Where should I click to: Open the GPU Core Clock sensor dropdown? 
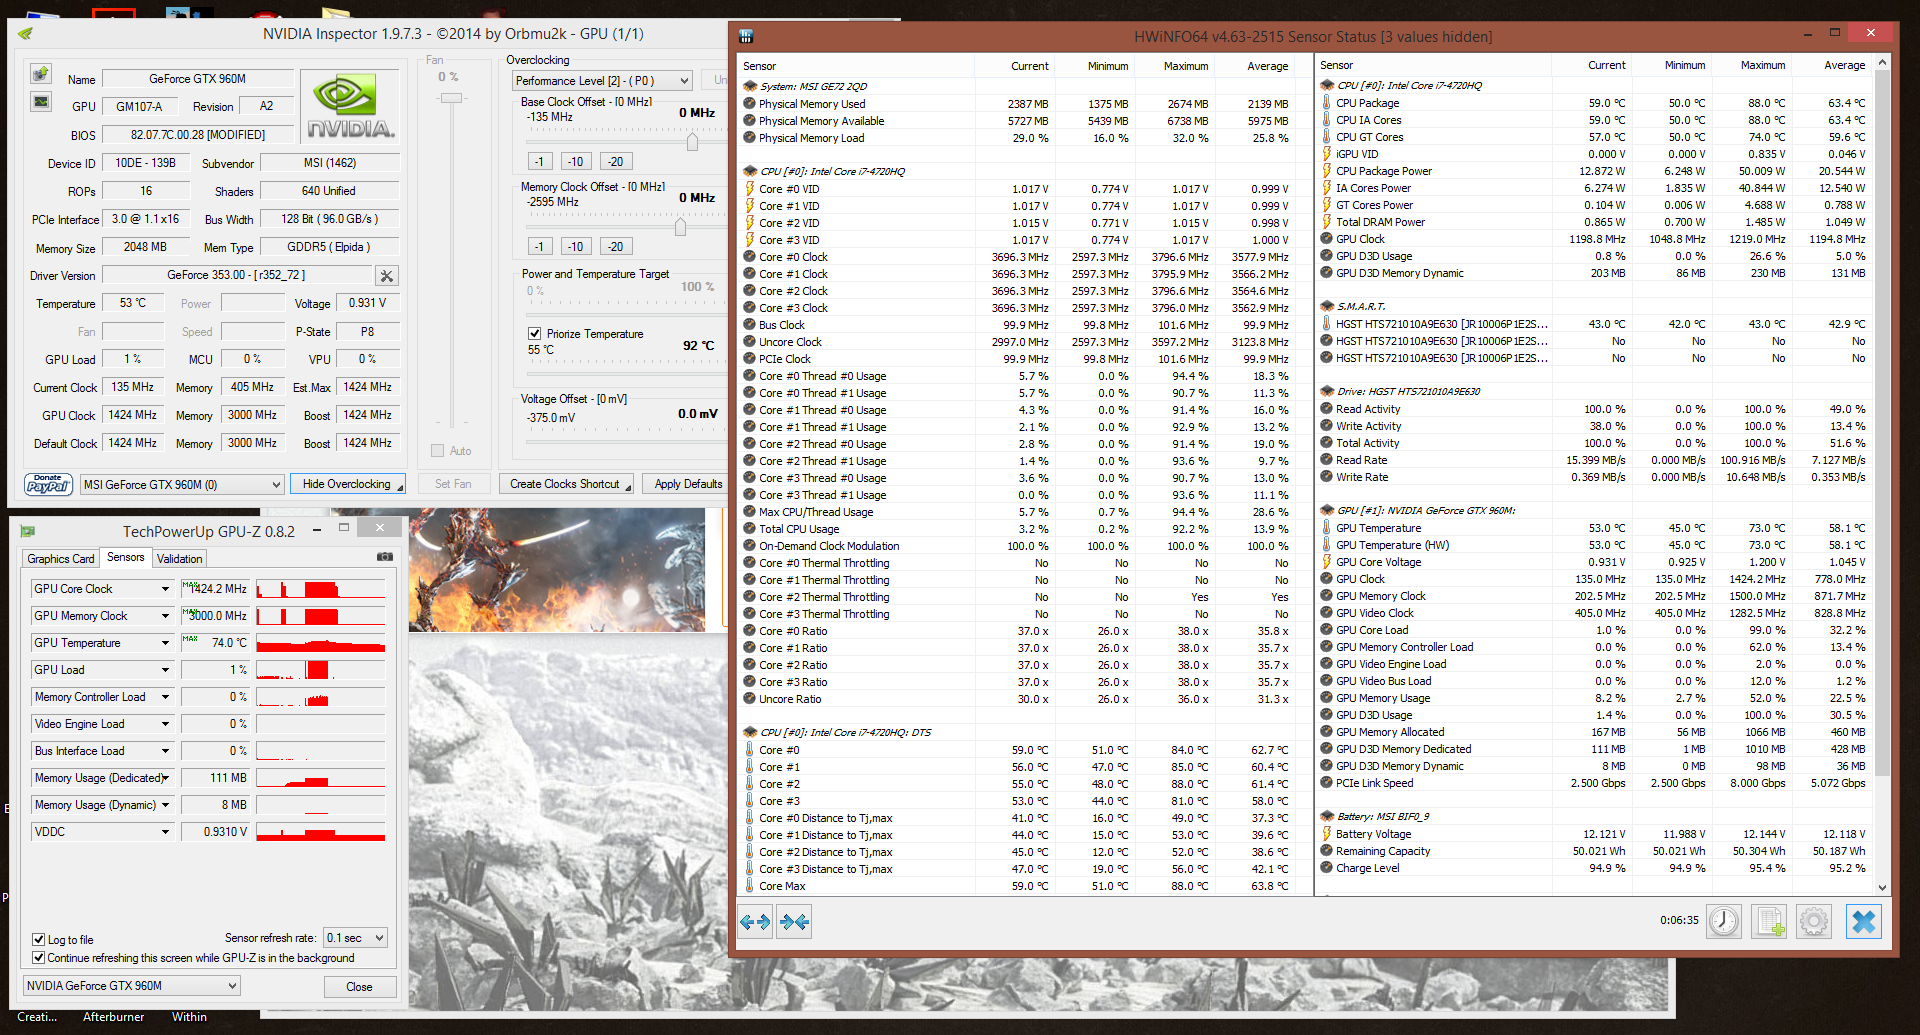pyautogui.click(x=165, y=589)
